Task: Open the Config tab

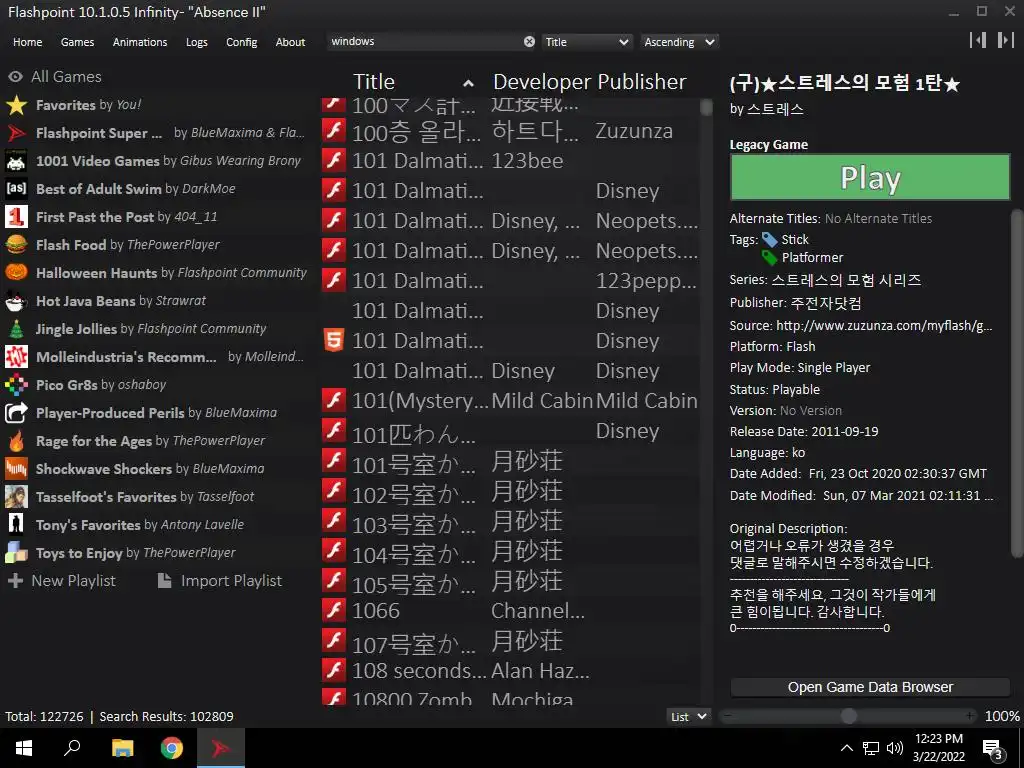Action: coord(242,42)
